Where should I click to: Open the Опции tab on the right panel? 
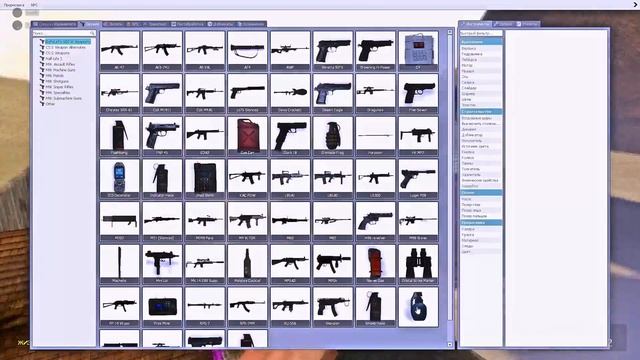(504, 24)
